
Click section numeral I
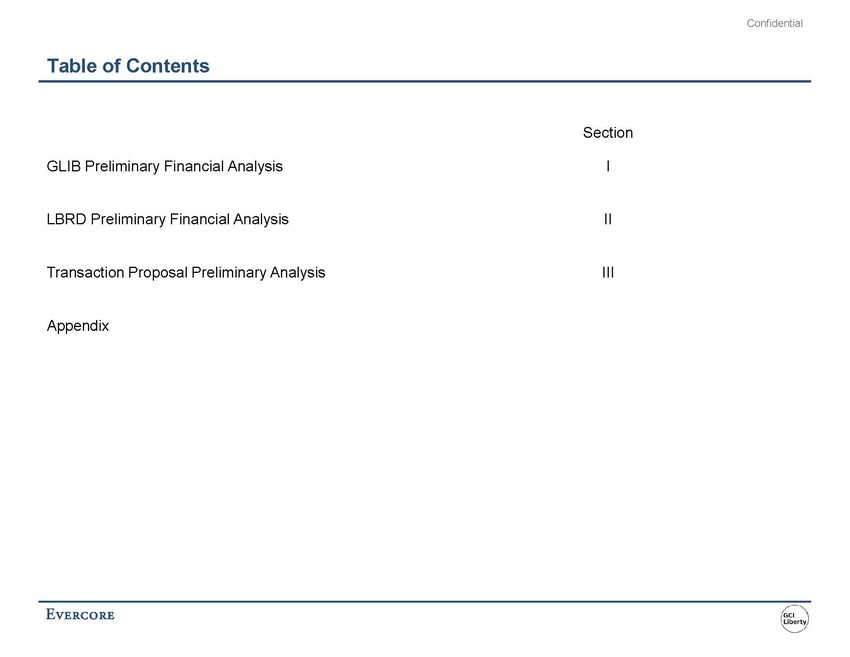608,166
